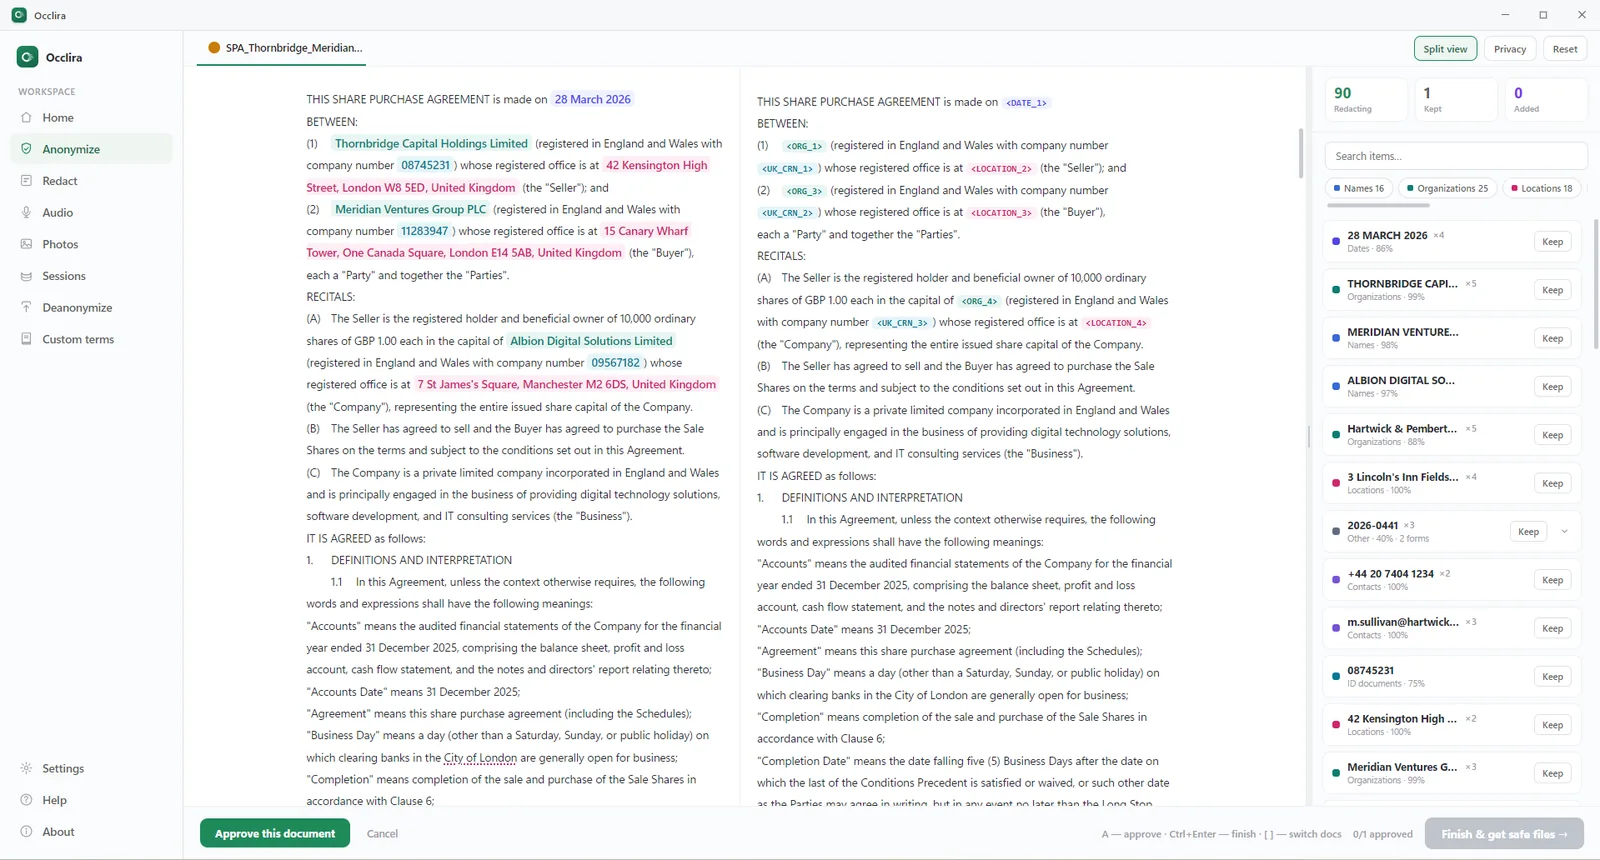Image resolution: width=1600 pixels, height=860 pixels.
Task: Click Finish & get safe files
Action: (1504, 833)
